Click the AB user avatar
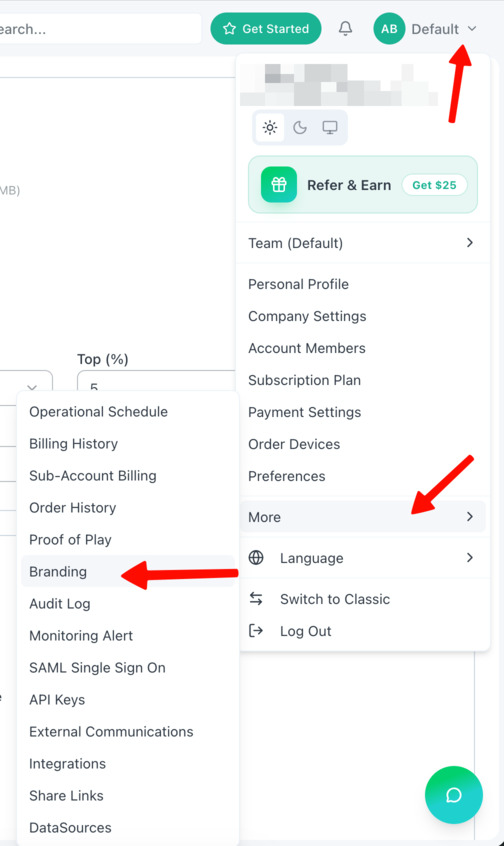 tap(389, 29)
